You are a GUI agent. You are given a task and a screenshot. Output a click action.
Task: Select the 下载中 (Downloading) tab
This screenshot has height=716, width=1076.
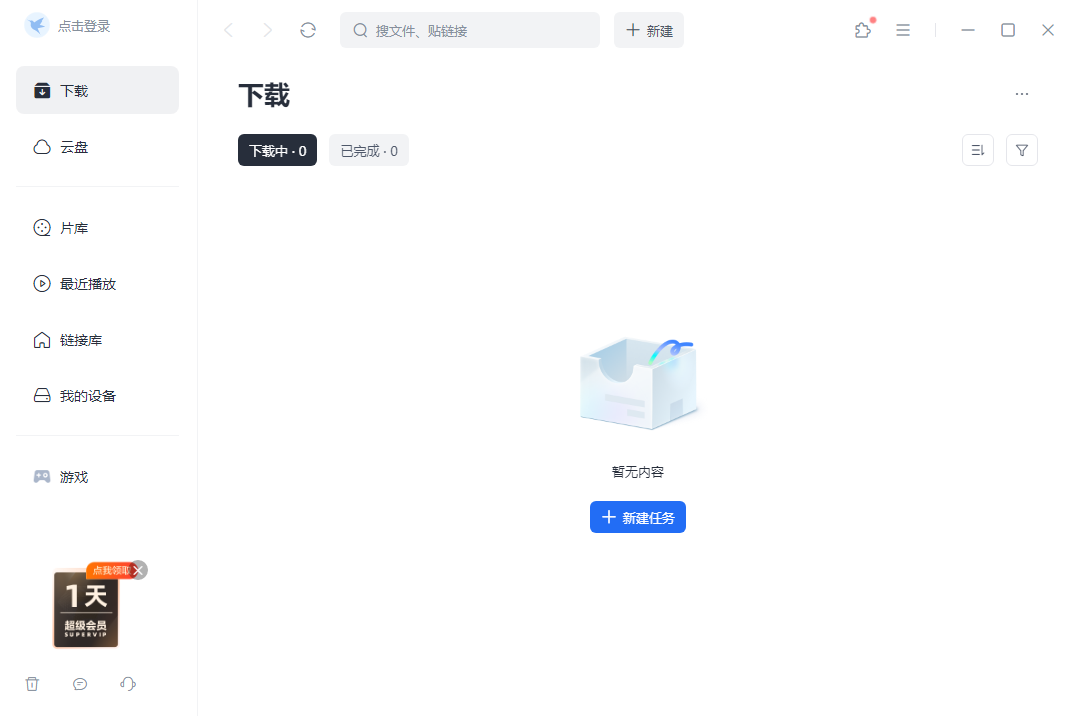[x=277, y=150]
